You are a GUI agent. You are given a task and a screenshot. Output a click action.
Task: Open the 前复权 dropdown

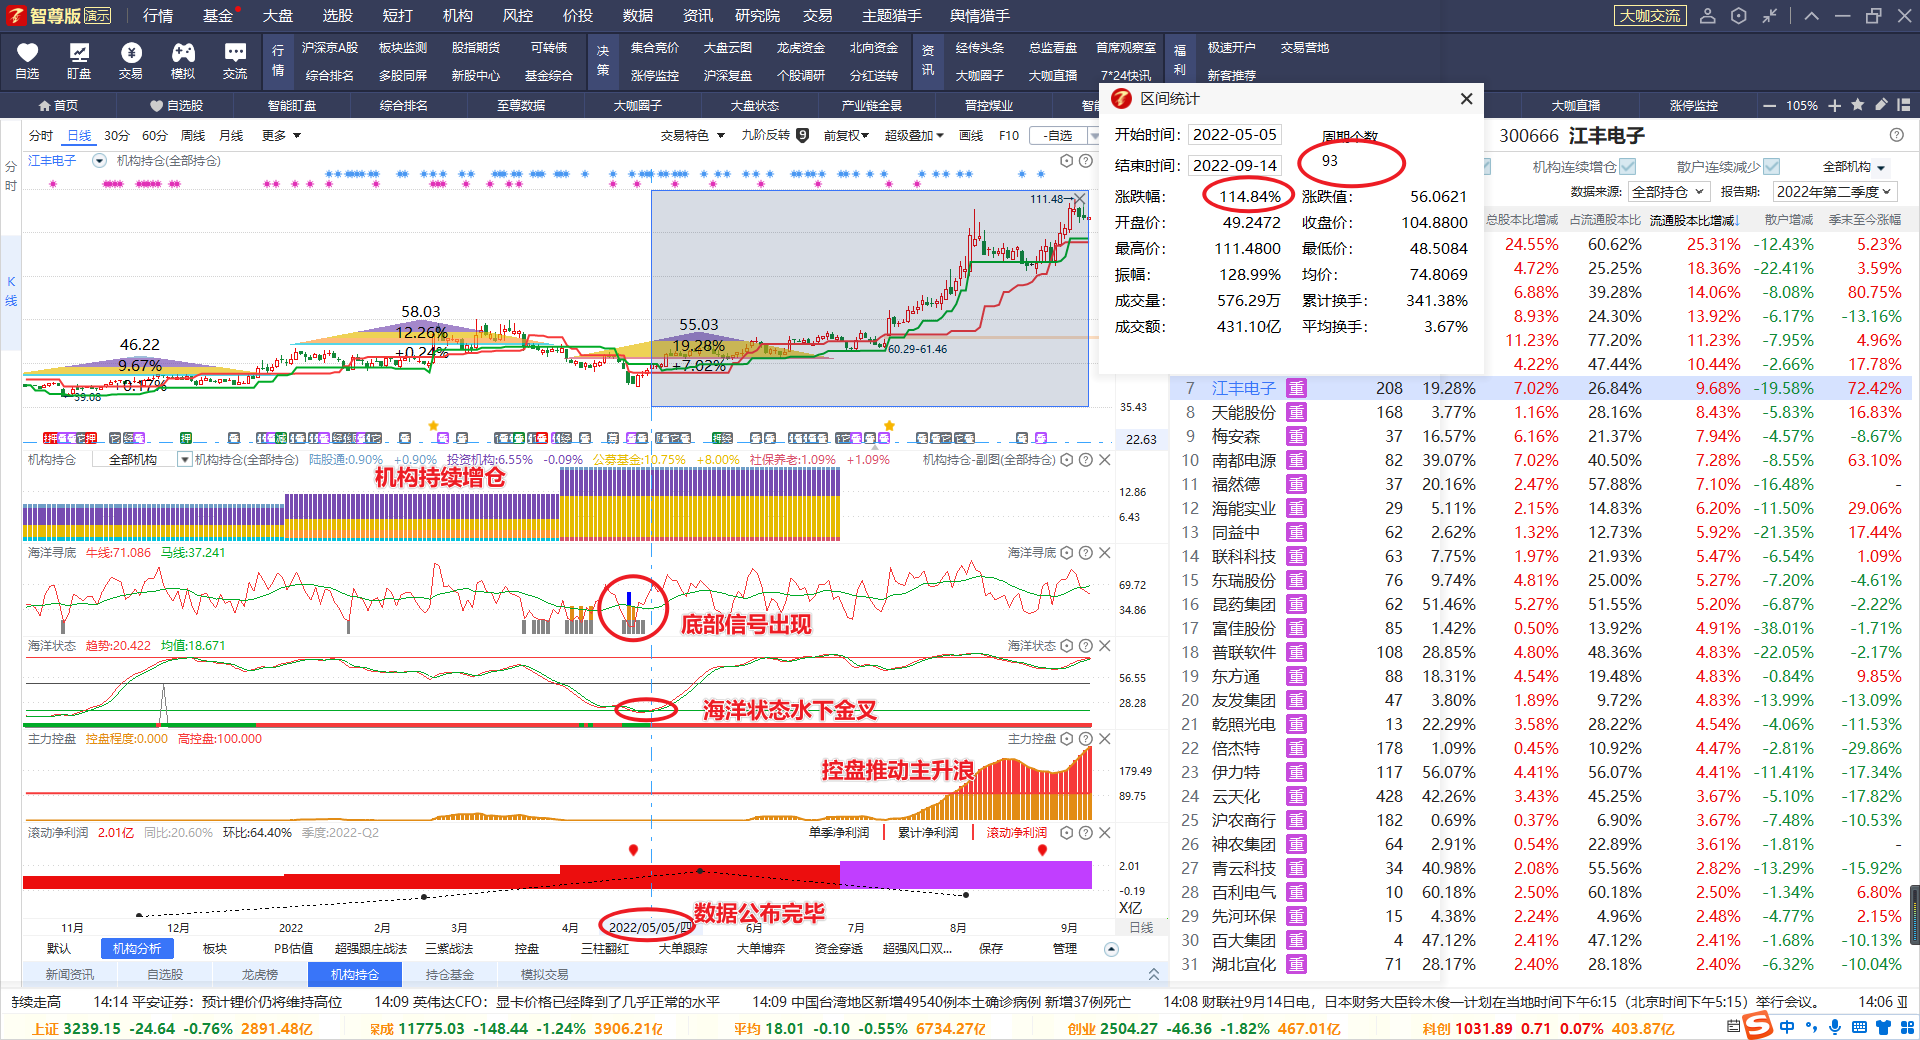click(x=846, y=136)
